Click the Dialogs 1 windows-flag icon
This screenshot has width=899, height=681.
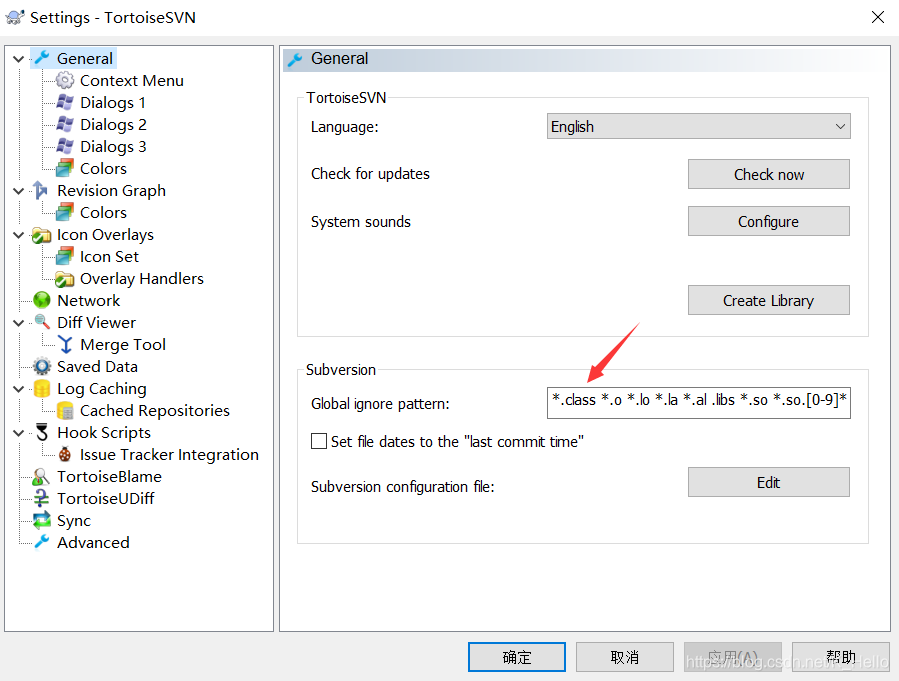point(65,103)
